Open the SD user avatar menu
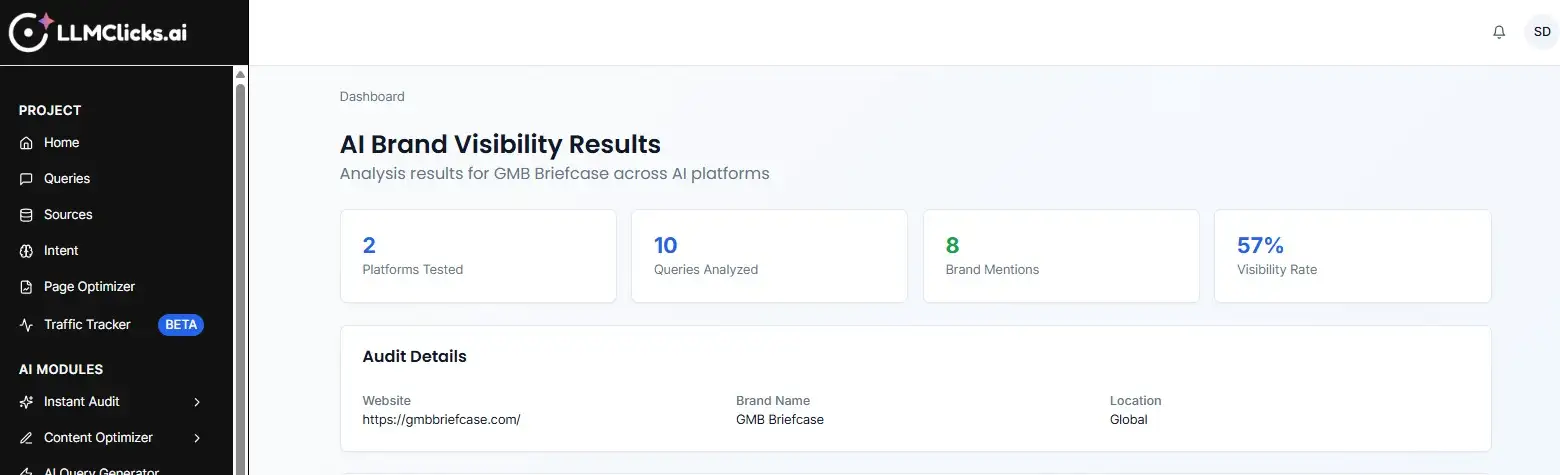This screenshot has width=1560, height=475. [1541, 32]
